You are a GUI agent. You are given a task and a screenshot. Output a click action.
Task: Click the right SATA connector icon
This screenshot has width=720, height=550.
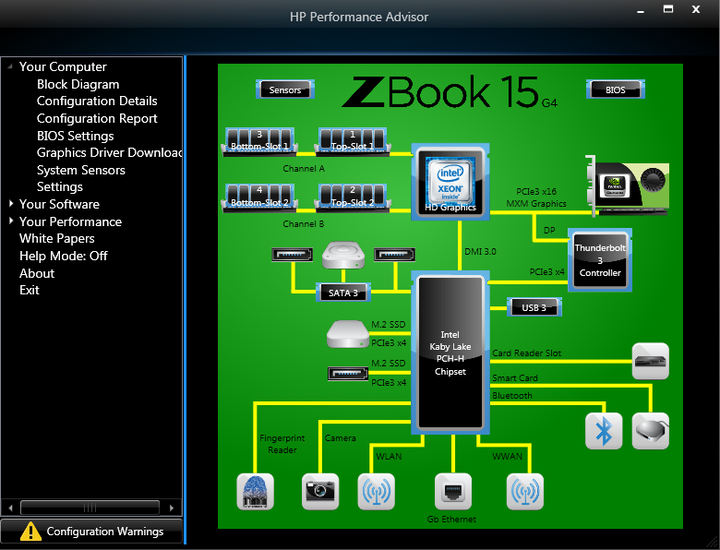pos(394,254)
